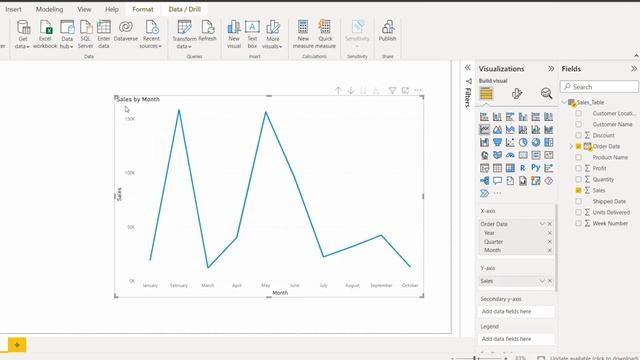Open the Recent sources dropdown
Viewport: 640px width, 360px height.
click(151, 35)
